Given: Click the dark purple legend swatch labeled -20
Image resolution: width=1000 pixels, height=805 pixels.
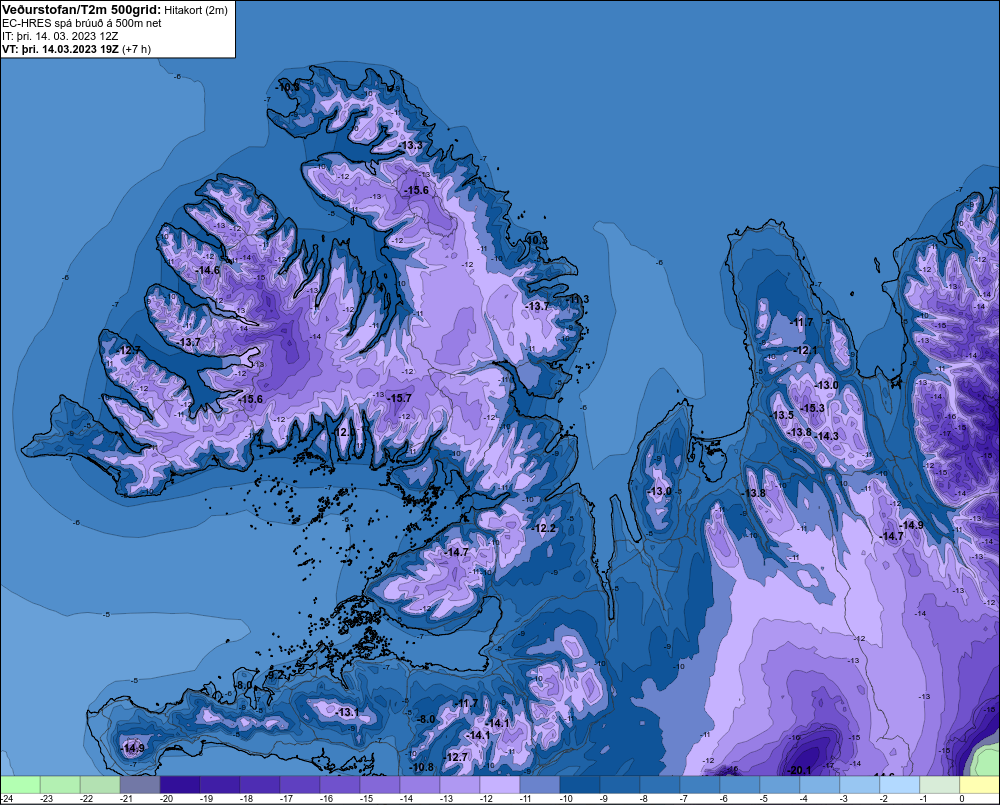Looking at the screenshot, I should [180, 784].
